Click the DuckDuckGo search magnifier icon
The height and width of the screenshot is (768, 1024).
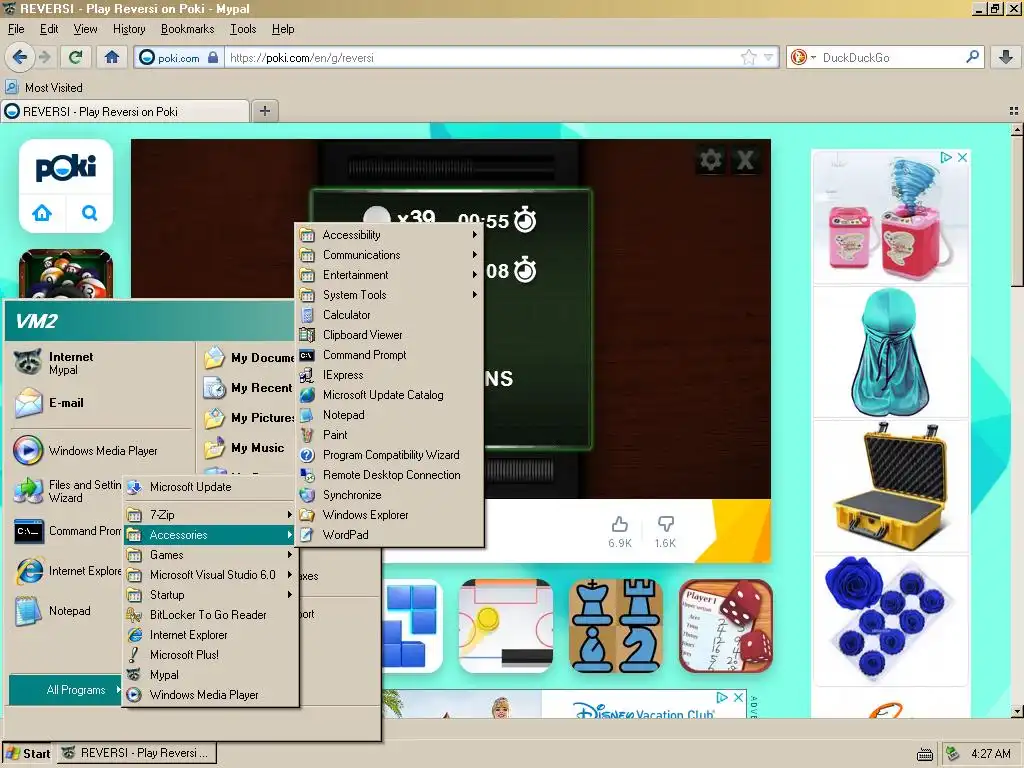(x=972, y=57)
